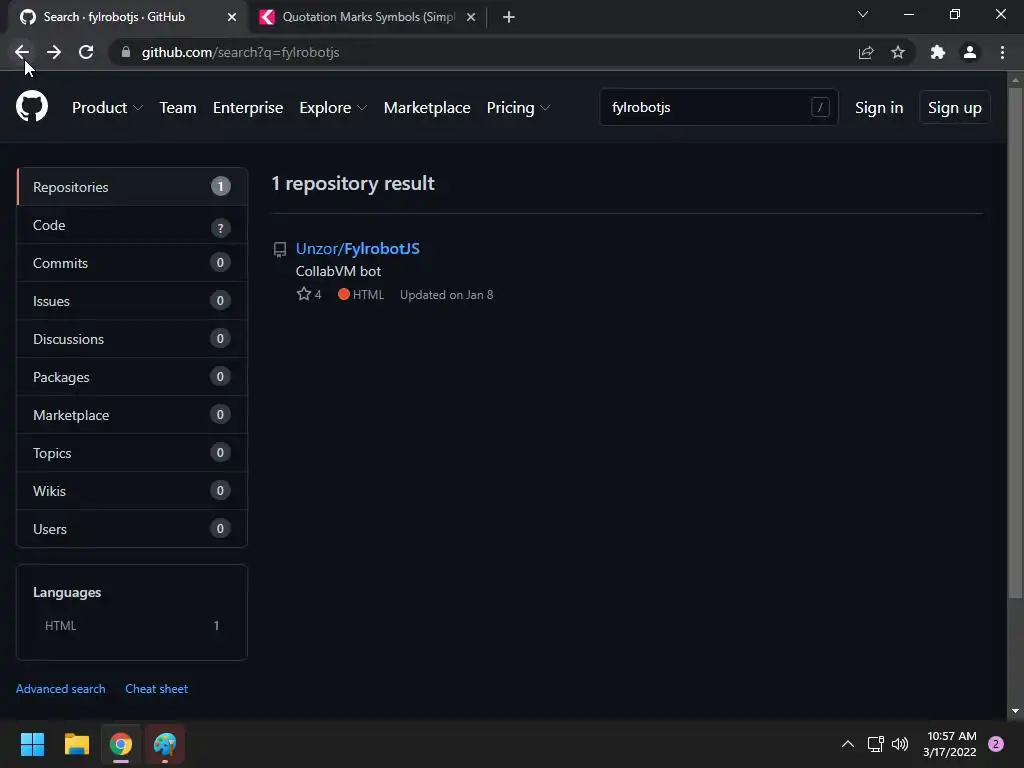Screen dimensions: 1024x768
Task: Select Repositories filter in sidebar
Action: 132,187
